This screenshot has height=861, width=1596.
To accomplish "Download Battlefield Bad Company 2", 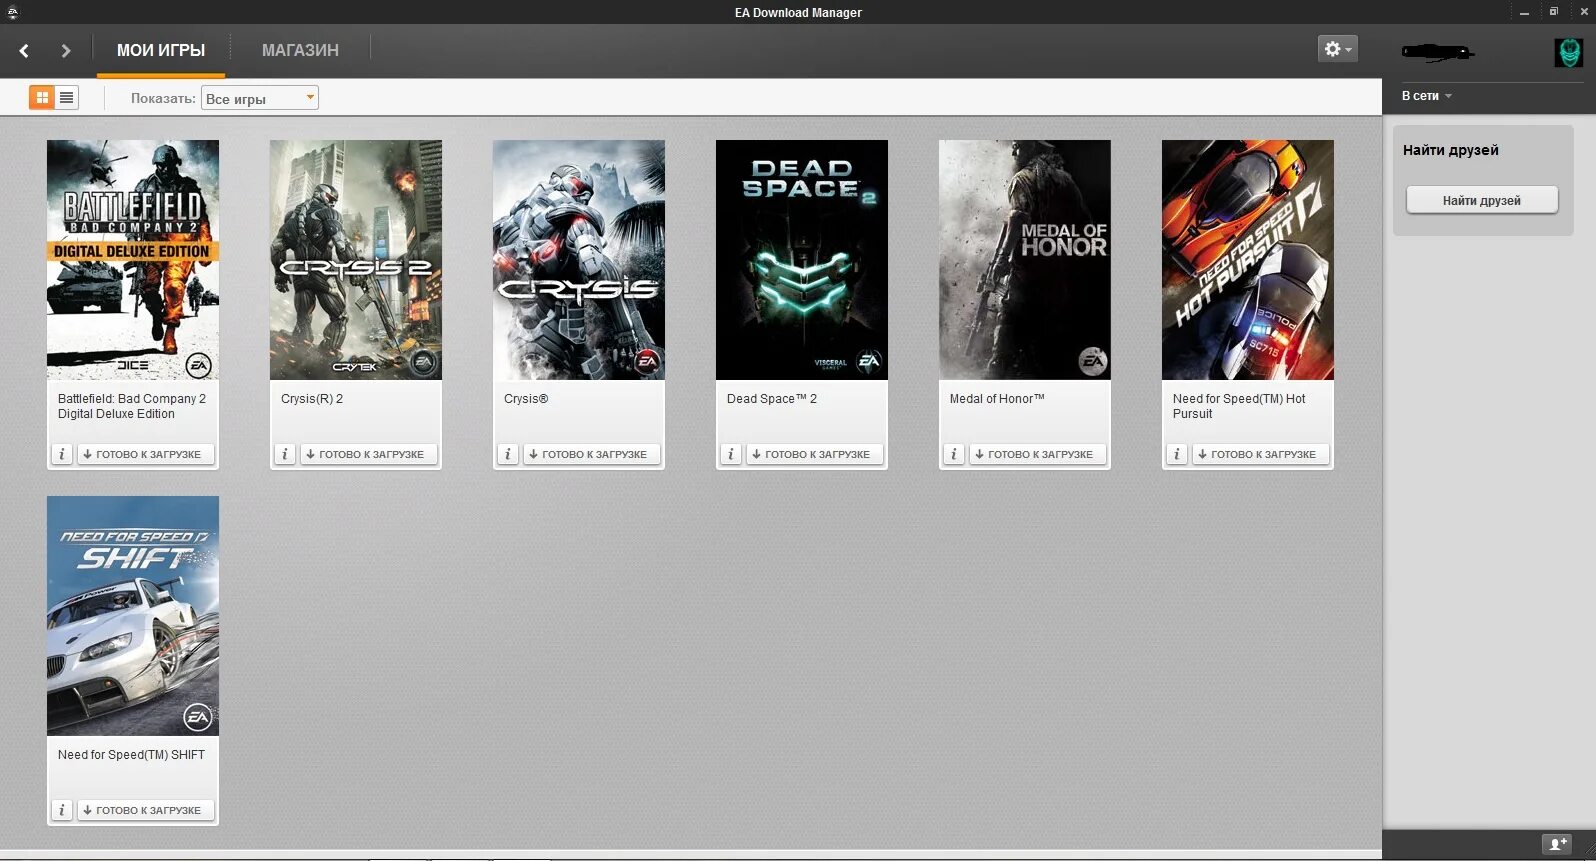I will pos(145,454).
